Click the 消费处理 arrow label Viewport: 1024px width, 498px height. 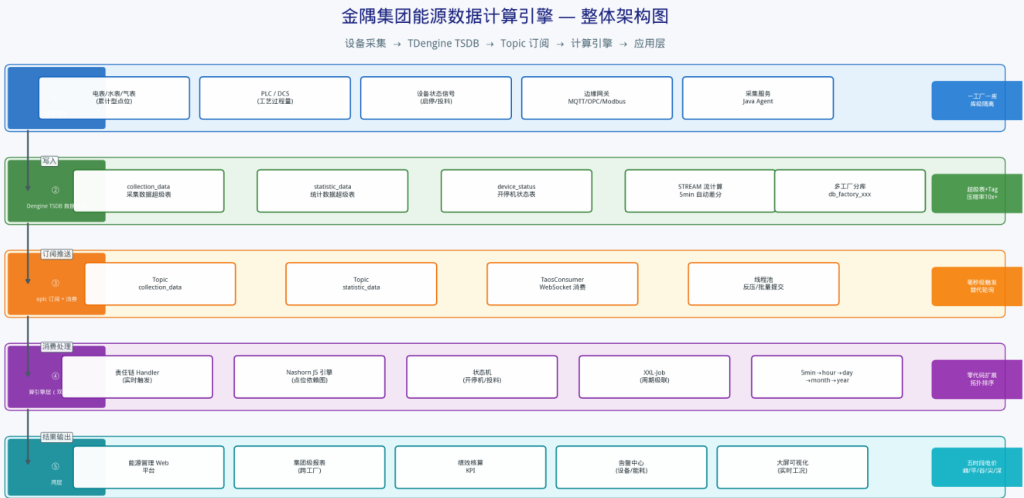tap(57, 346)
